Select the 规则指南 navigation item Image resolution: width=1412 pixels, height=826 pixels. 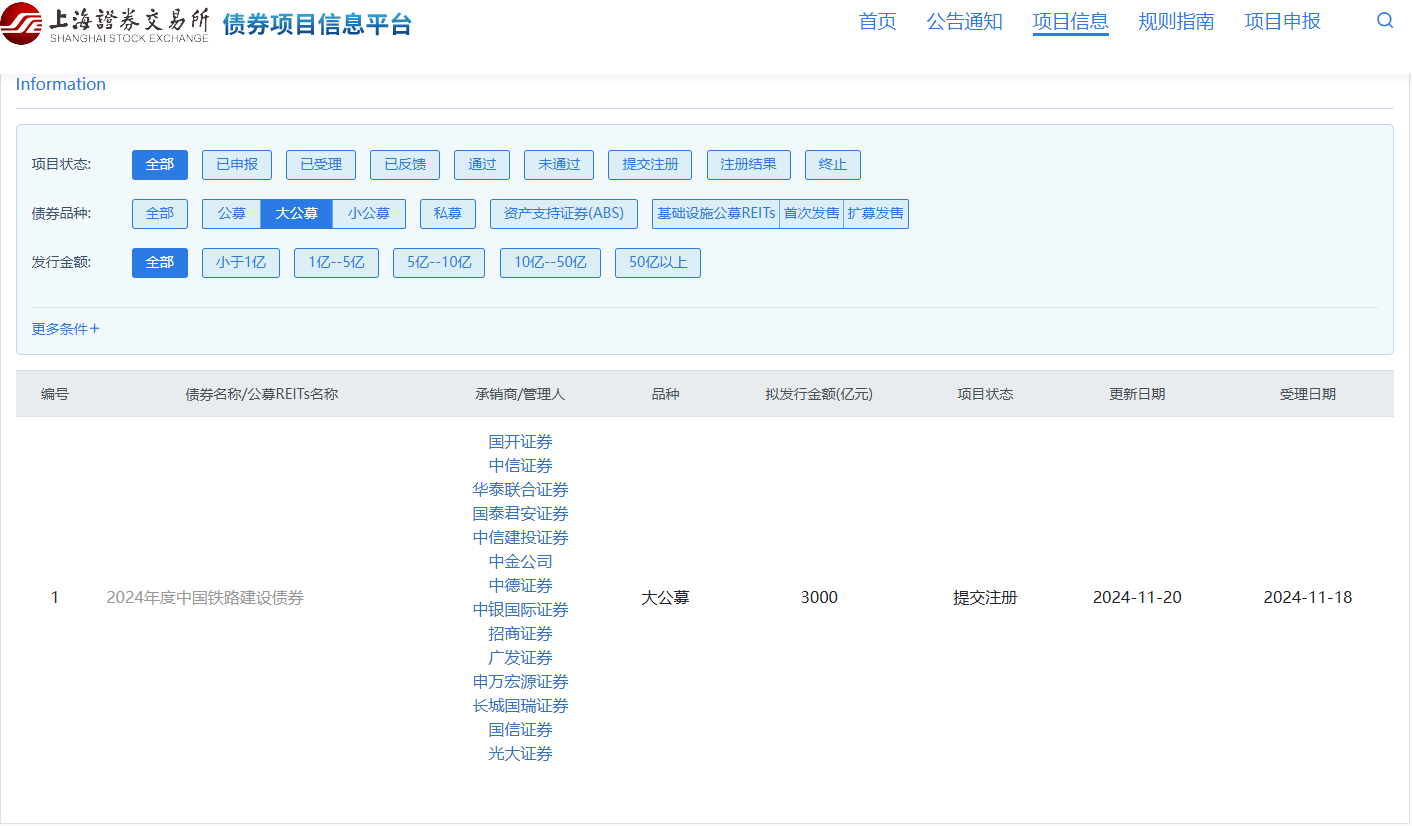point(1176,22)
